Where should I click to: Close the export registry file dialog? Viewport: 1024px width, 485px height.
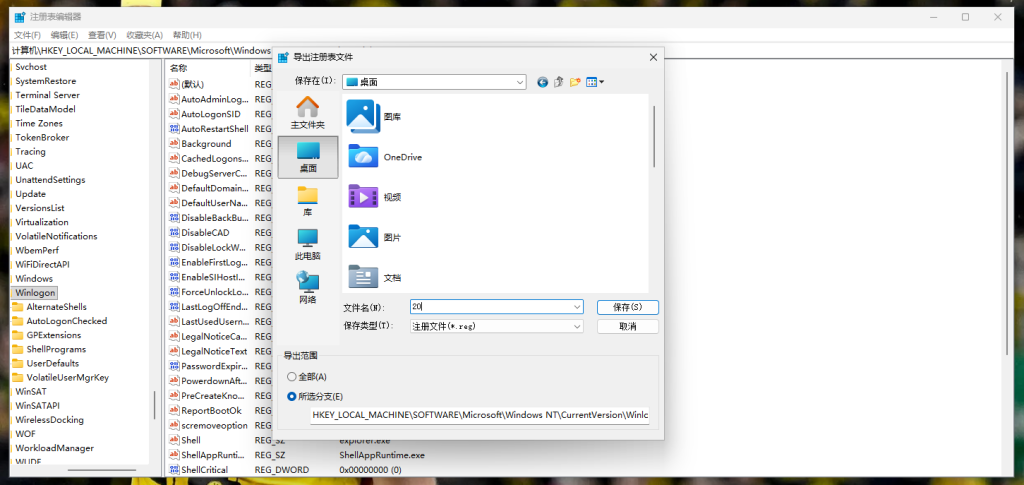tap(653, 57)
